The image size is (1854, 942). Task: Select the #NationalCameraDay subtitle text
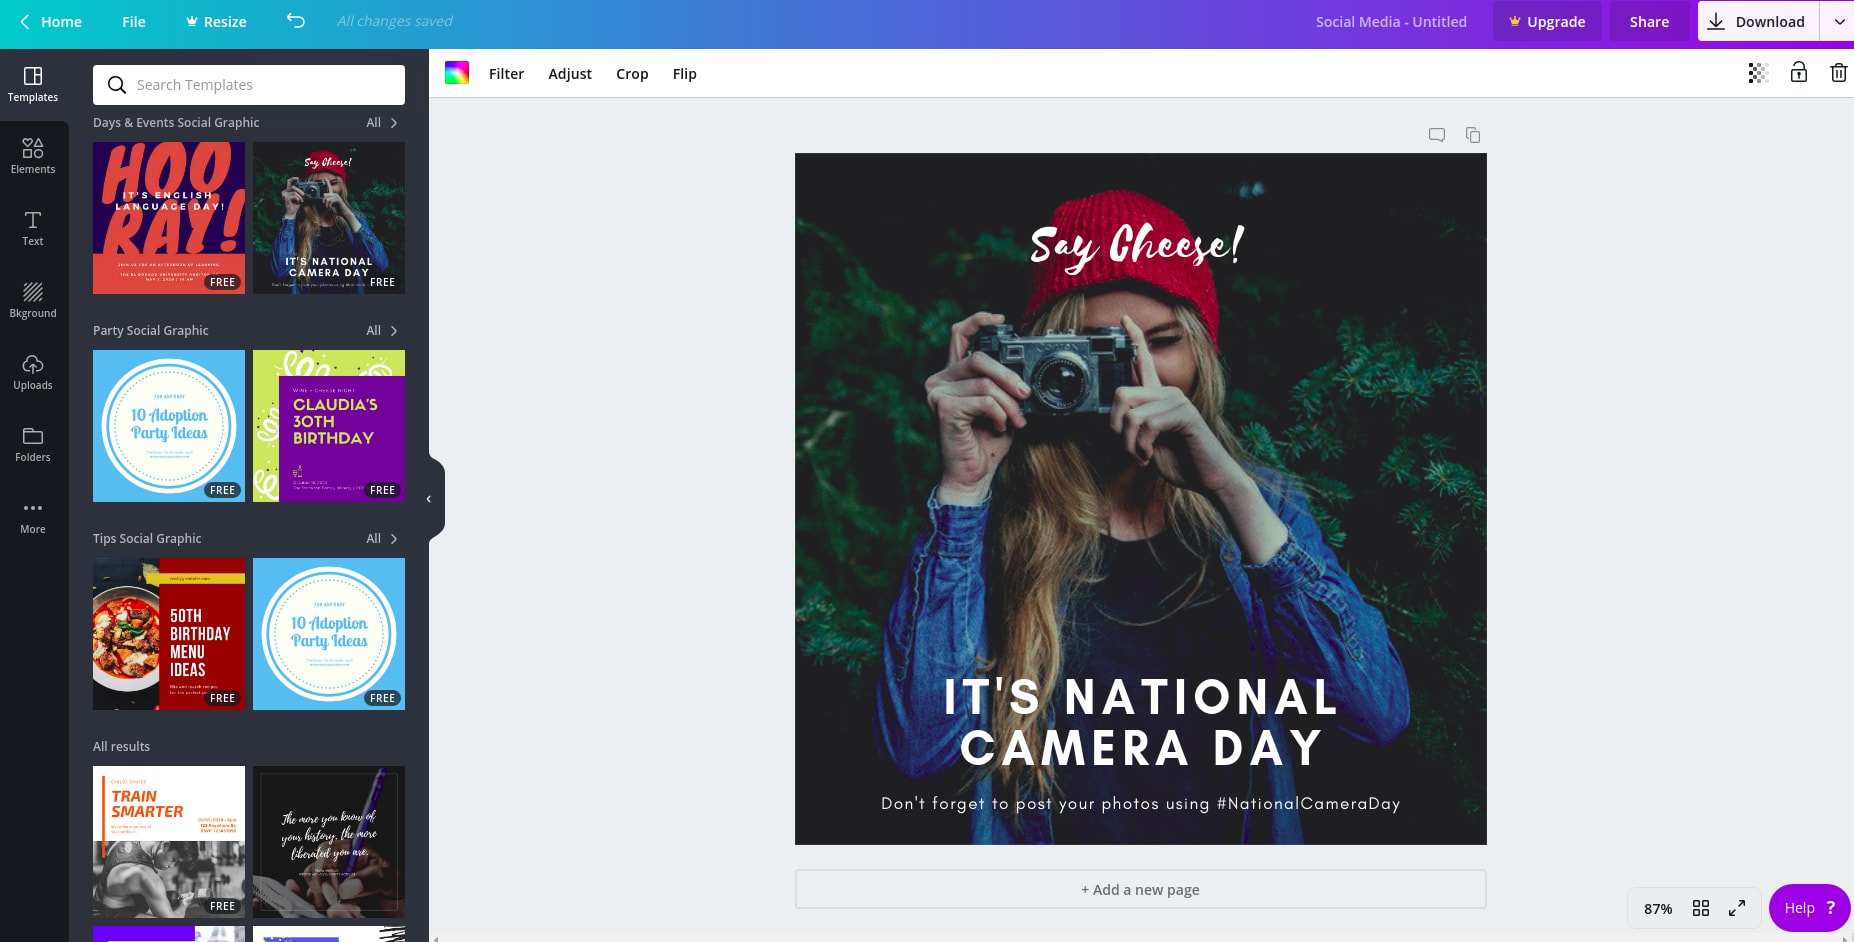(x=1140, y=804)
